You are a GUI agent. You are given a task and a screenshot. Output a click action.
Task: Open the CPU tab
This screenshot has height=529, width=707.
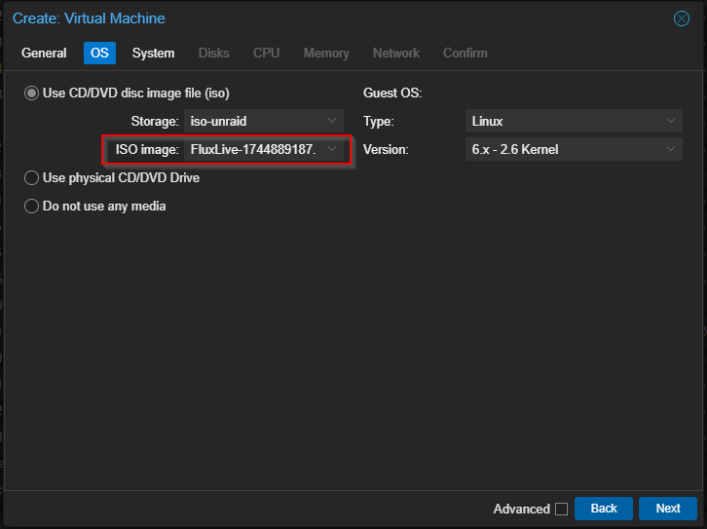(266, 53)
